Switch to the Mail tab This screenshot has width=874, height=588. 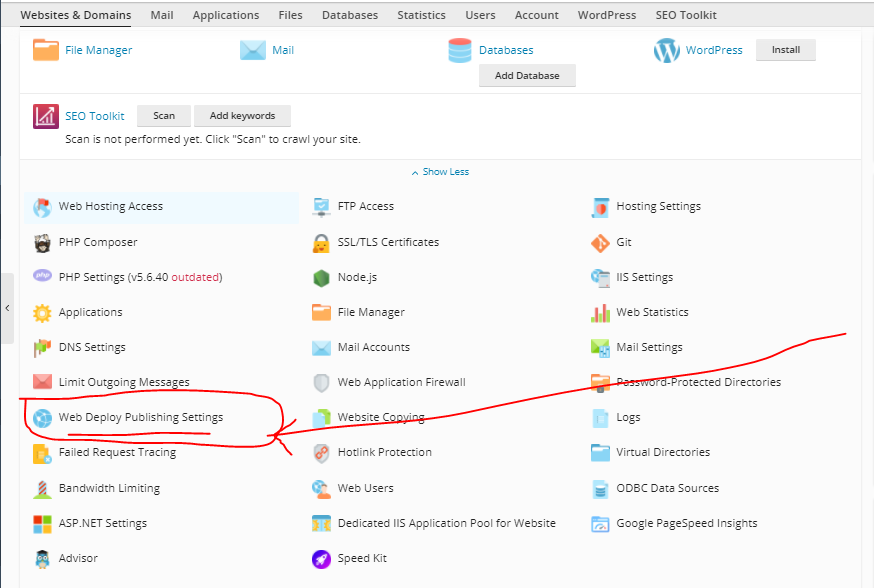click(162, 15)
